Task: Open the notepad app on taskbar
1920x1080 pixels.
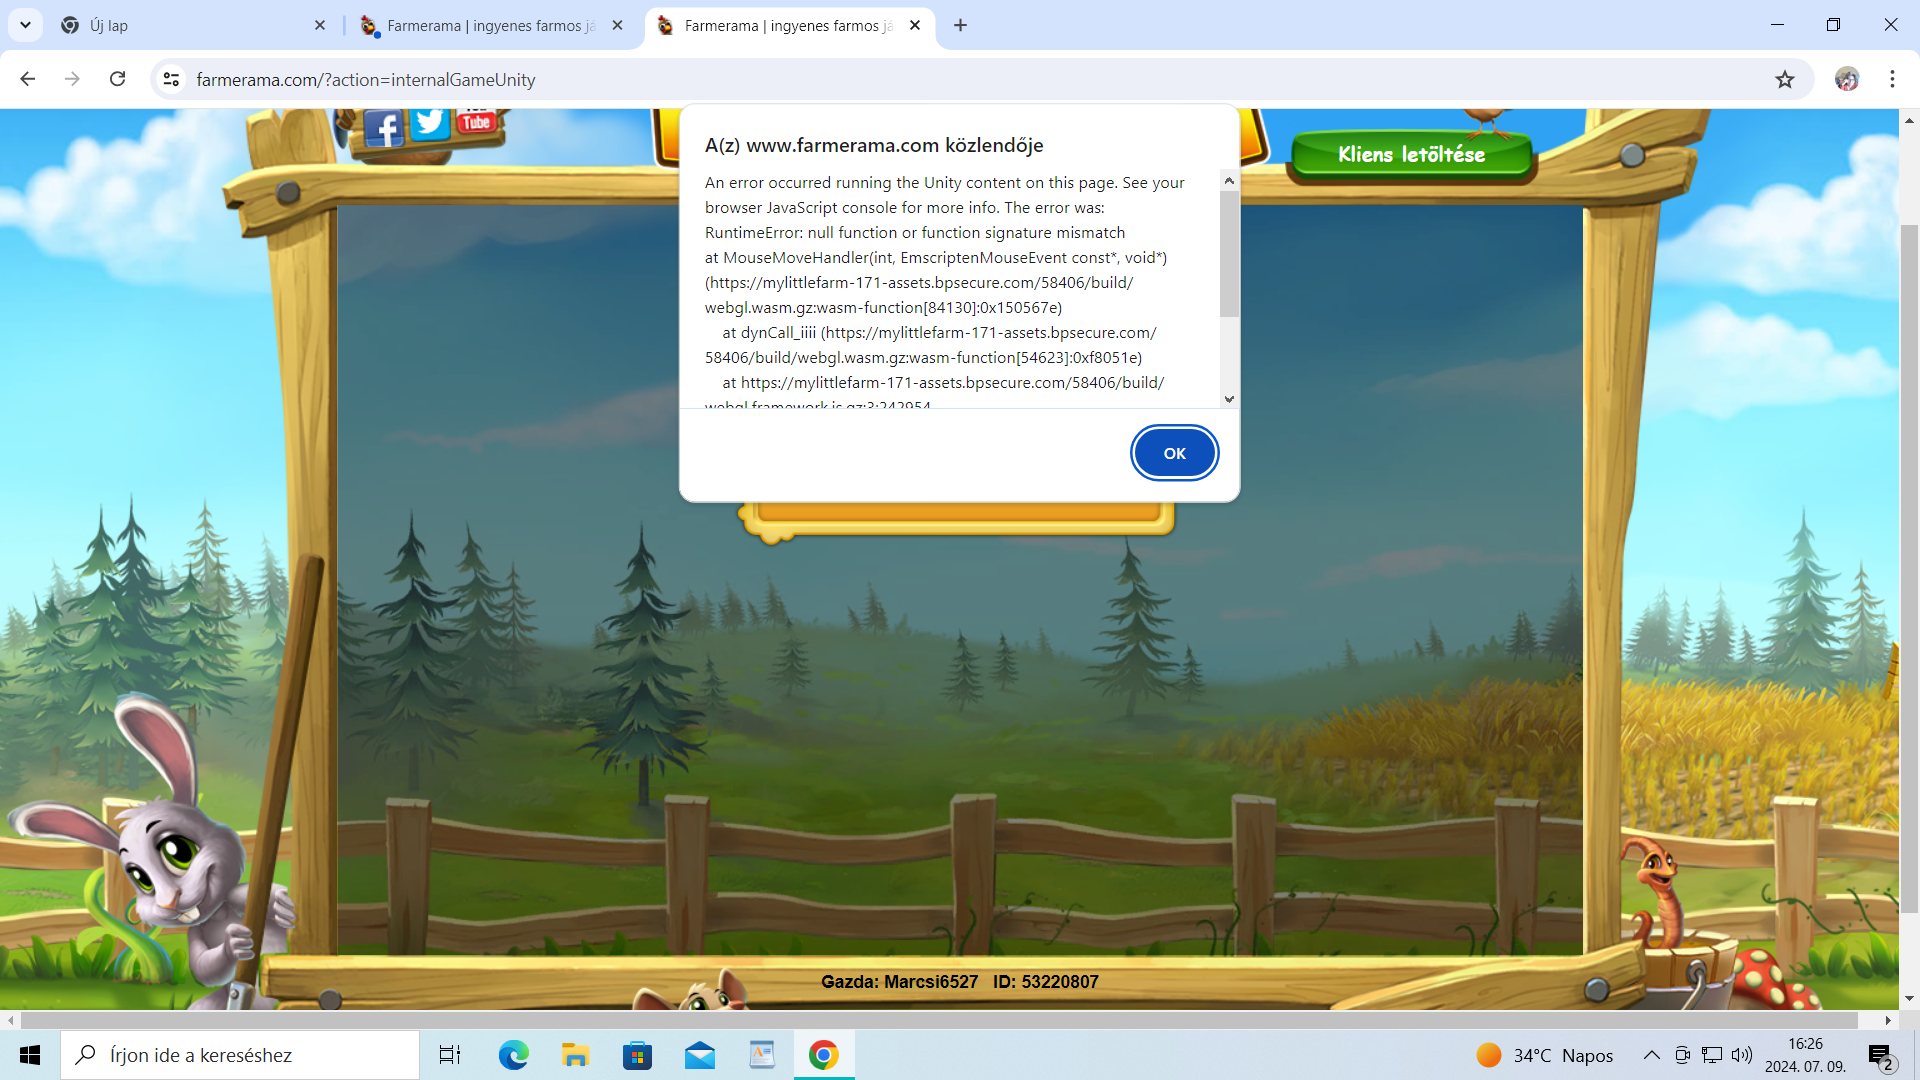Action: tap(762, 1055)
